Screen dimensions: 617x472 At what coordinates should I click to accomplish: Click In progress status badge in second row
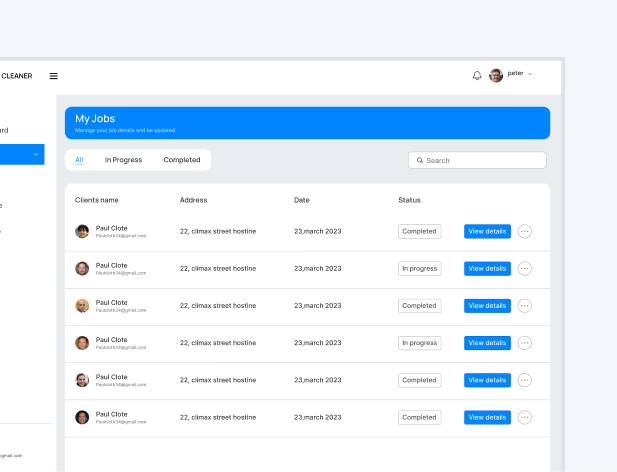coord(419,268)
